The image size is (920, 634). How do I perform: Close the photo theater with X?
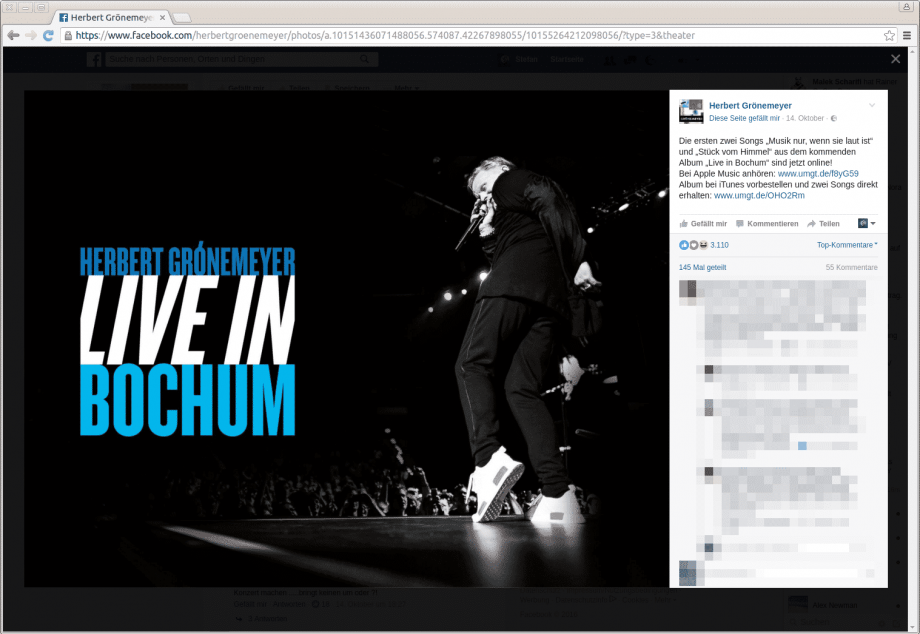[x=895, y=59]
